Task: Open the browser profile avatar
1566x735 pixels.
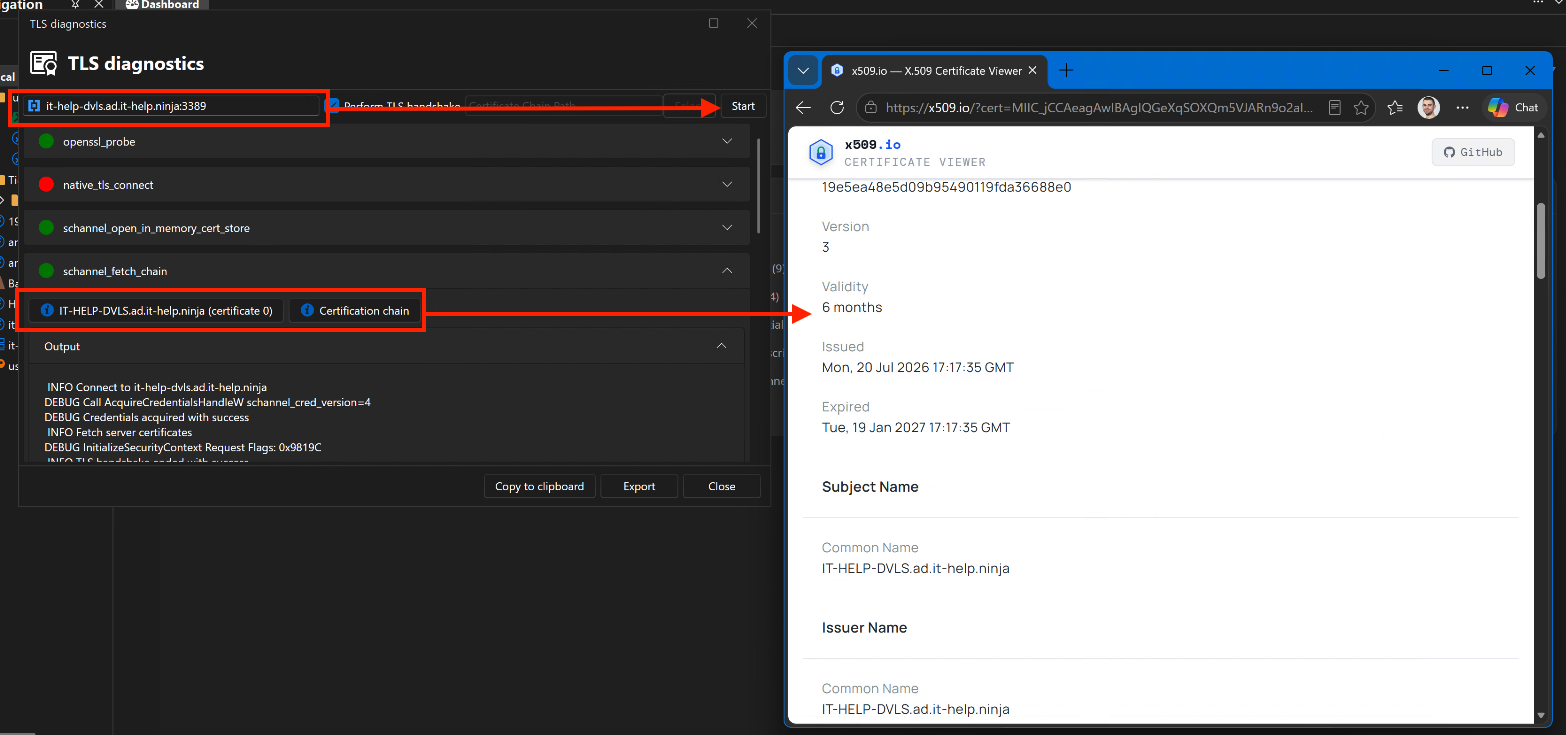Action: click(1429, 107)
